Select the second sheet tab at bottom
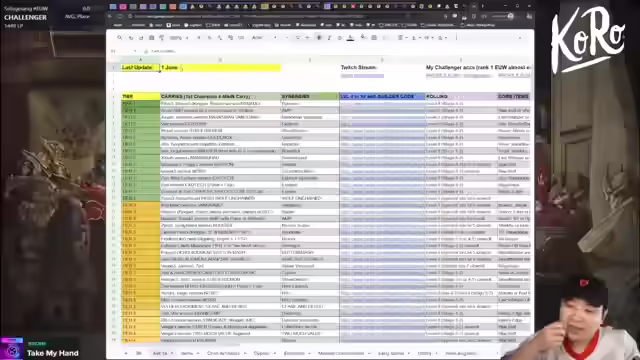 [x=189, y=353]
